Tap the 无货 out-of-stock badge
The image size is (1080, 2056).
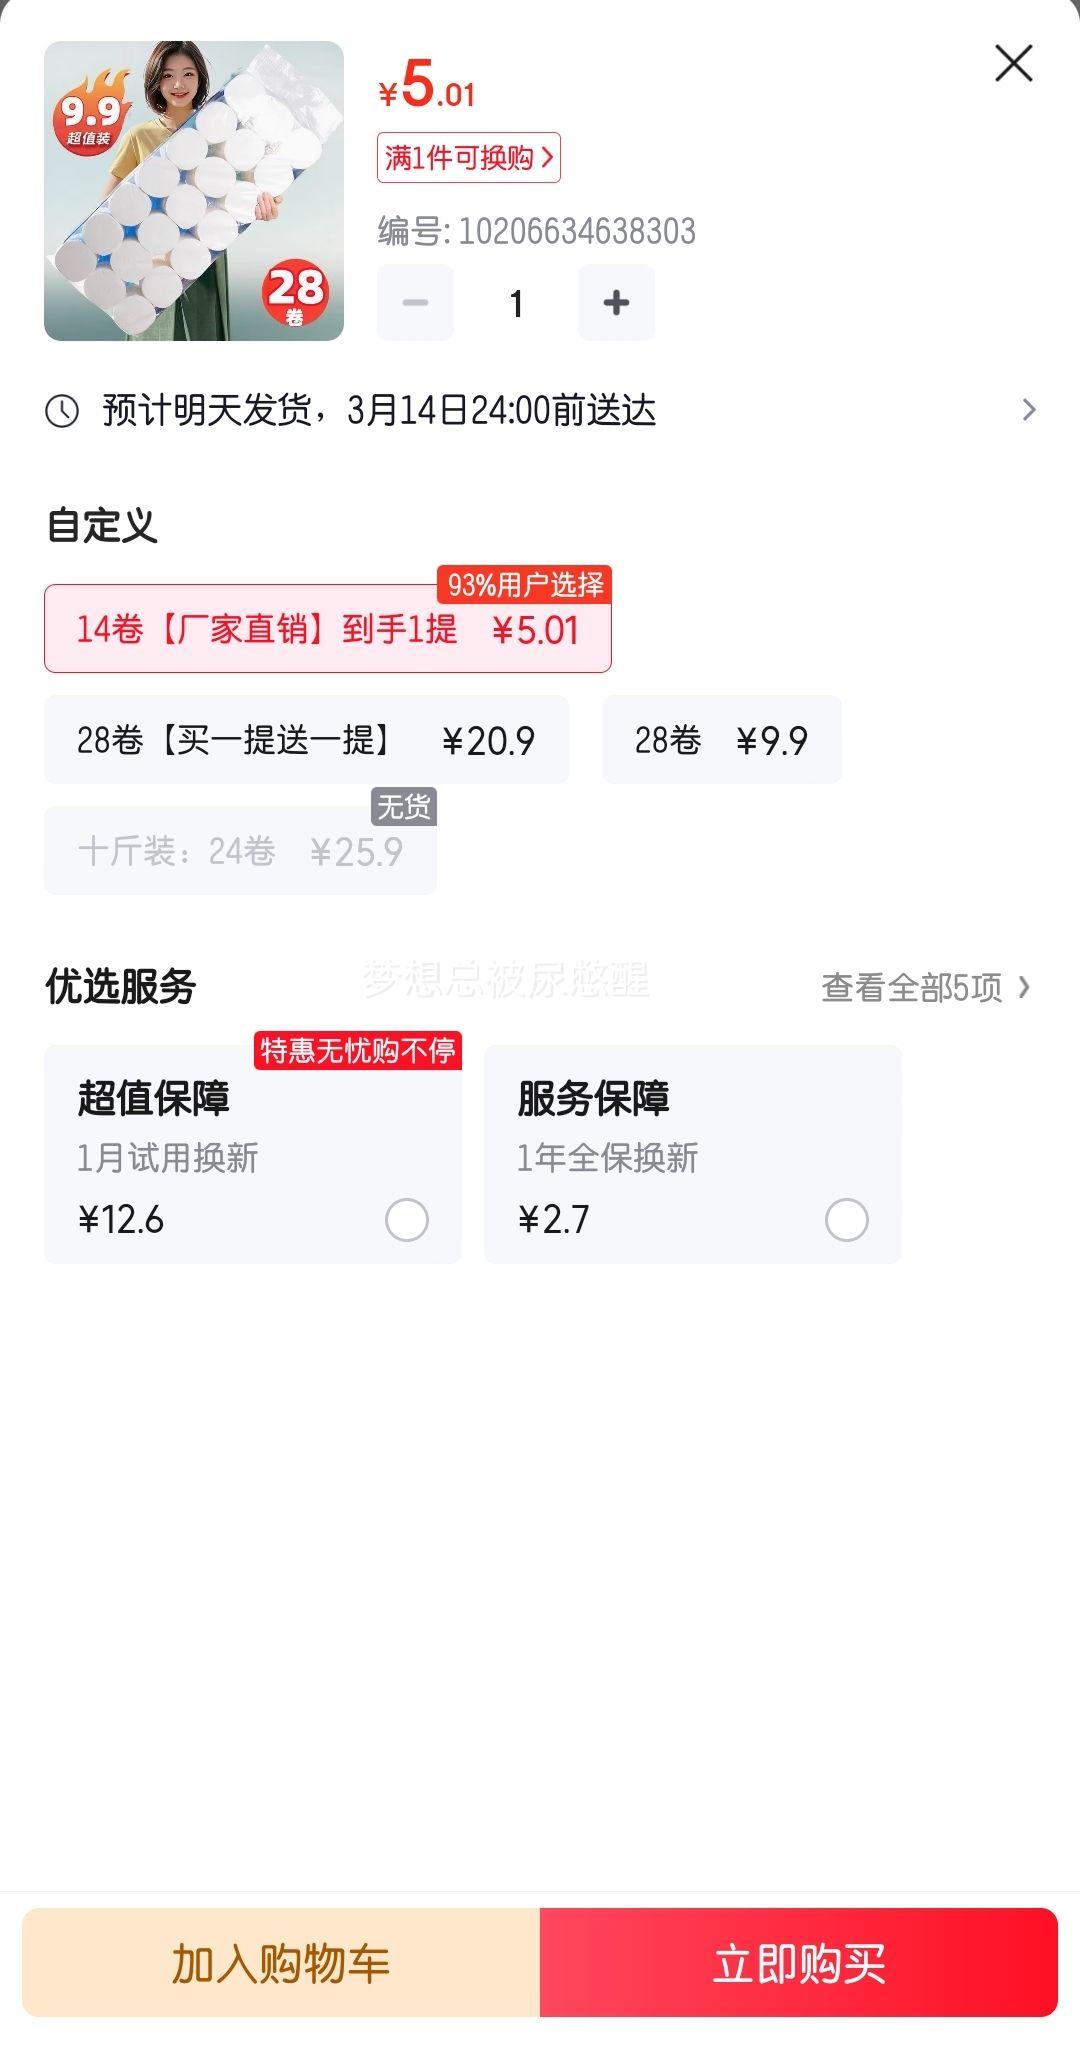(404, 806)
